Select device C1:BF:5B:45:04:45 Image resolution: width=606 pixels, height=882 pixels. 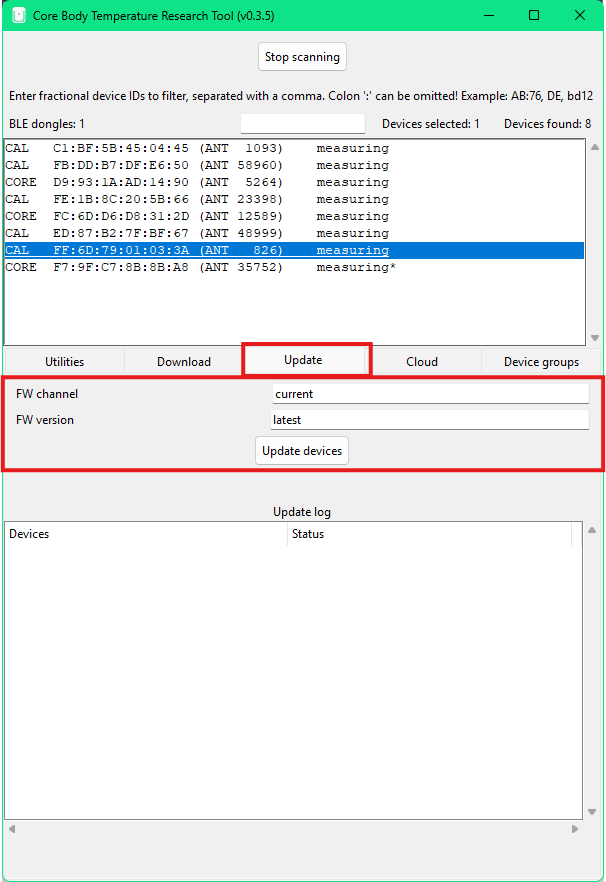coord(294,148)
